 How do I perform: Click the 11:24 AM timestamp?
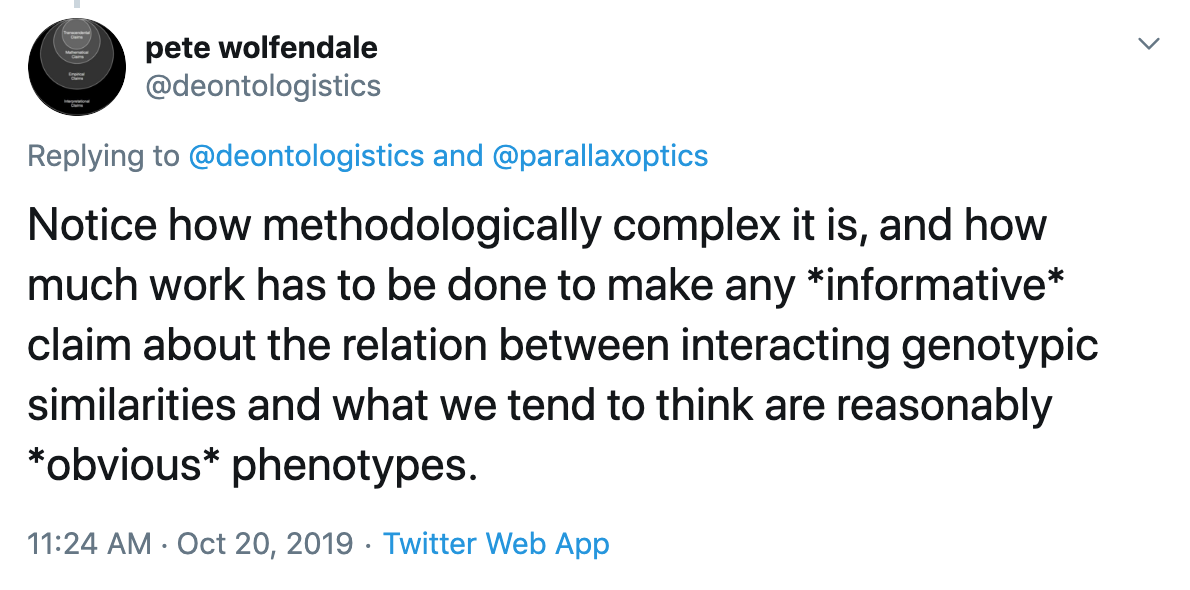(89, 544)
